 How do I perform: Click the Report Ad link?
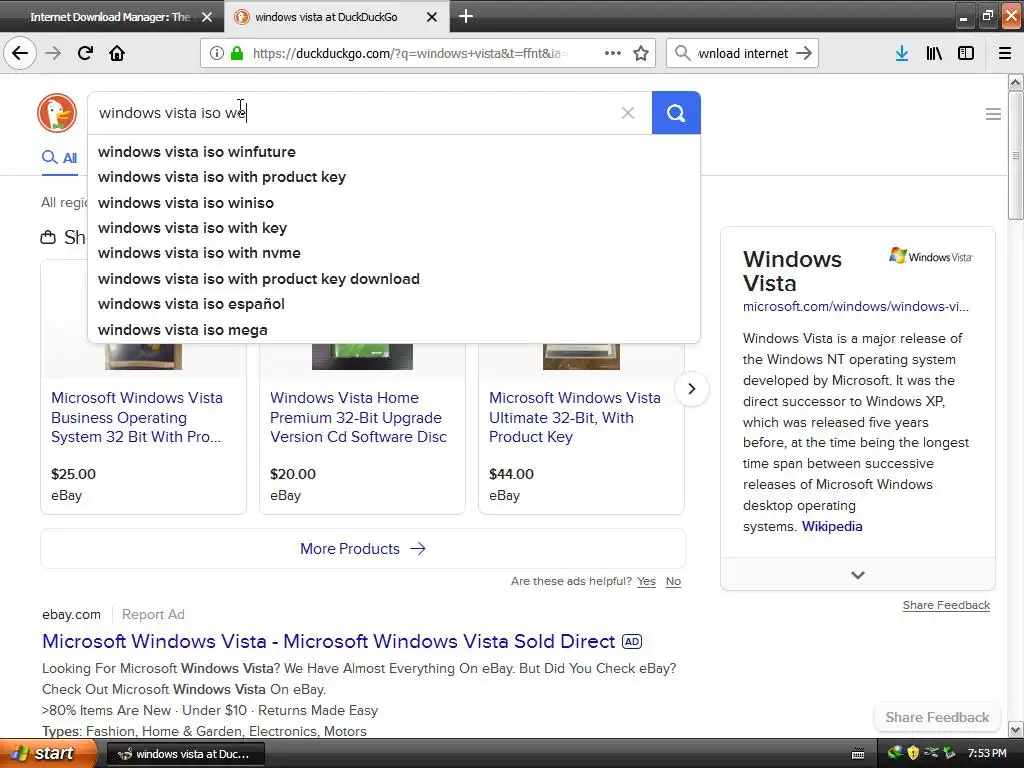[153, 615]
